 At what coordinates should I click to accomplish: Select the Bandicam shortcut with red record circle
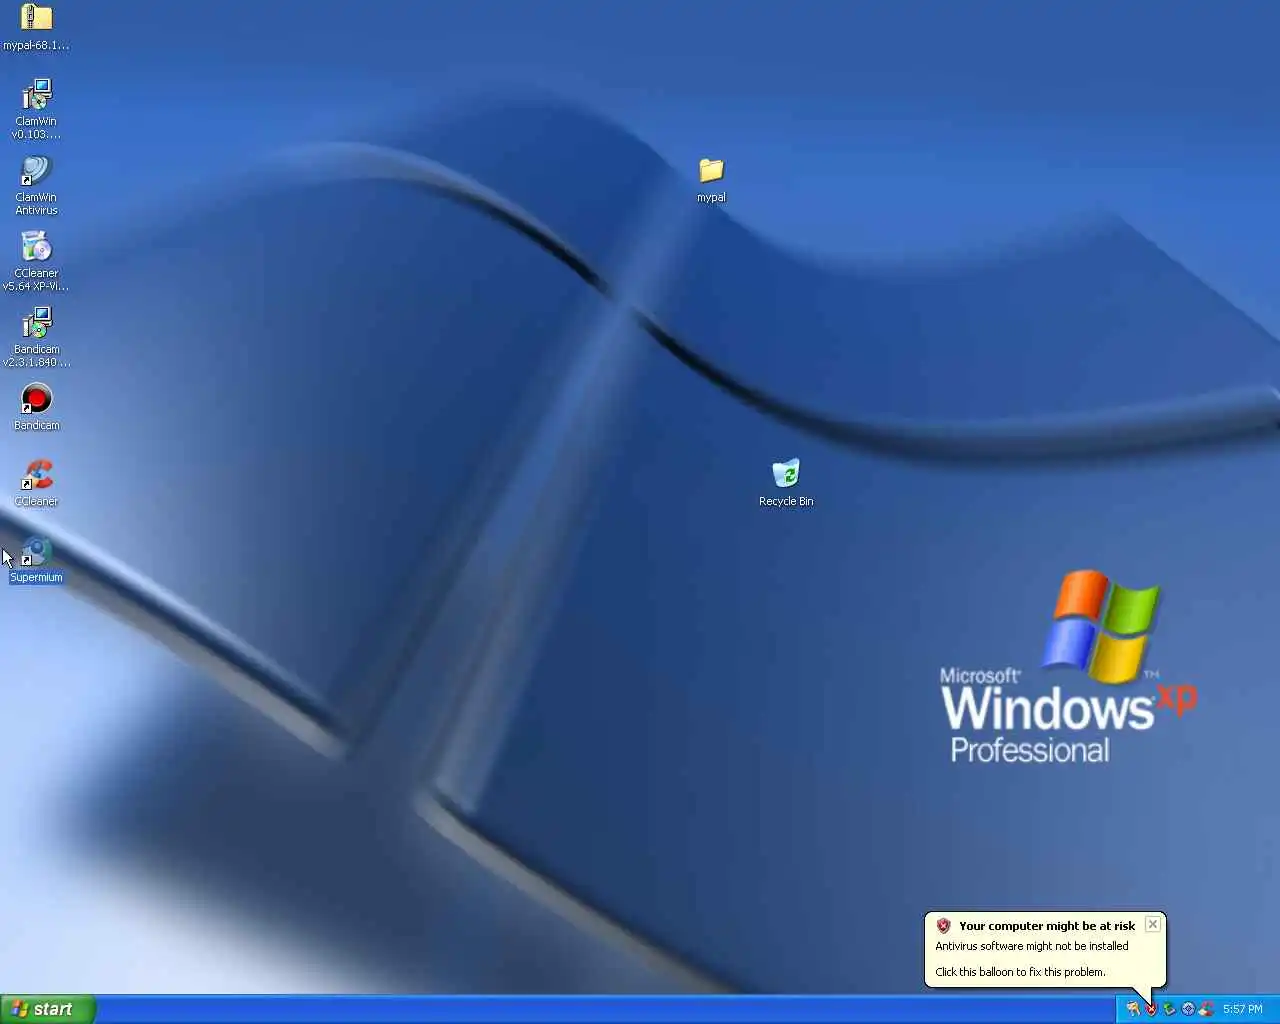[36, 398]
